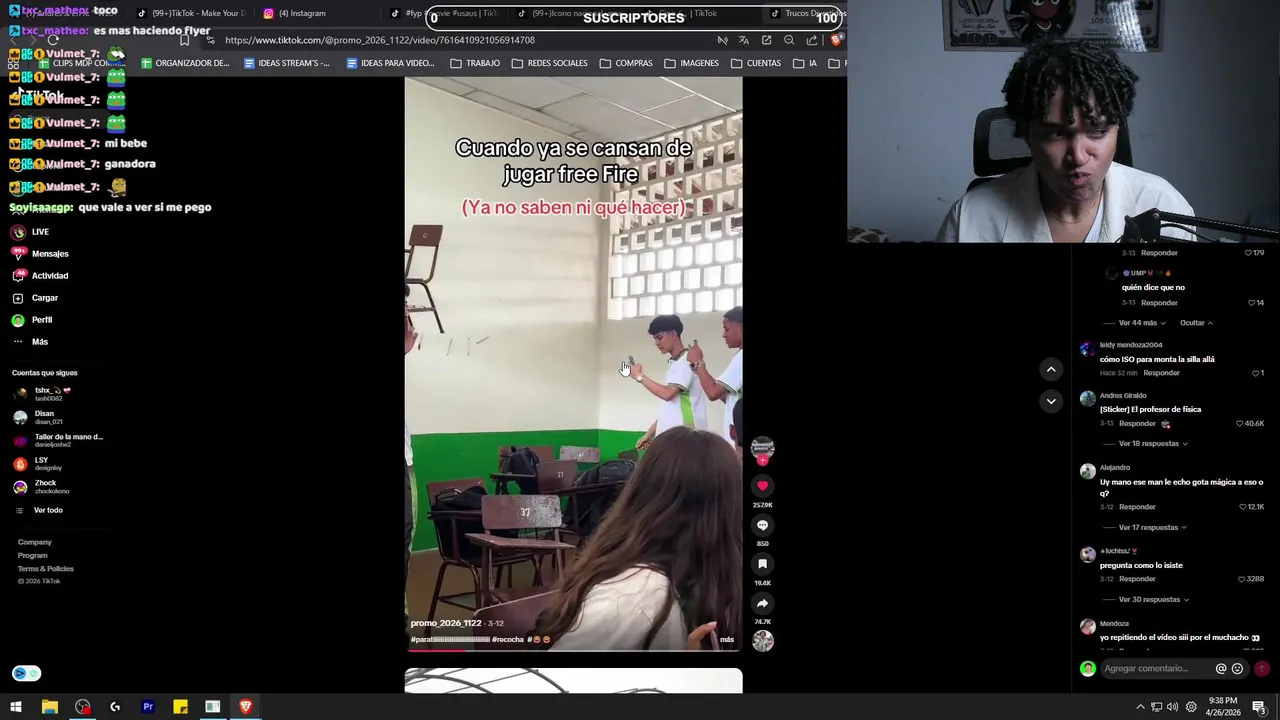Open followed account LSY

point(38,463)
